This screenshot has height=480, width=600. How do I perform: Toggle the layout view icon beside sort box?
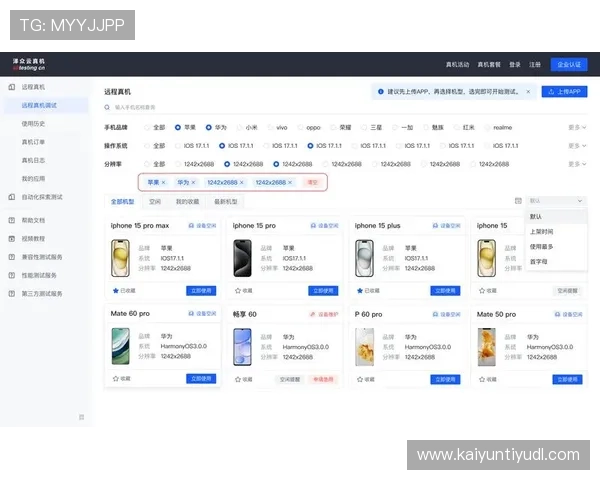click(x=518, y=201)
